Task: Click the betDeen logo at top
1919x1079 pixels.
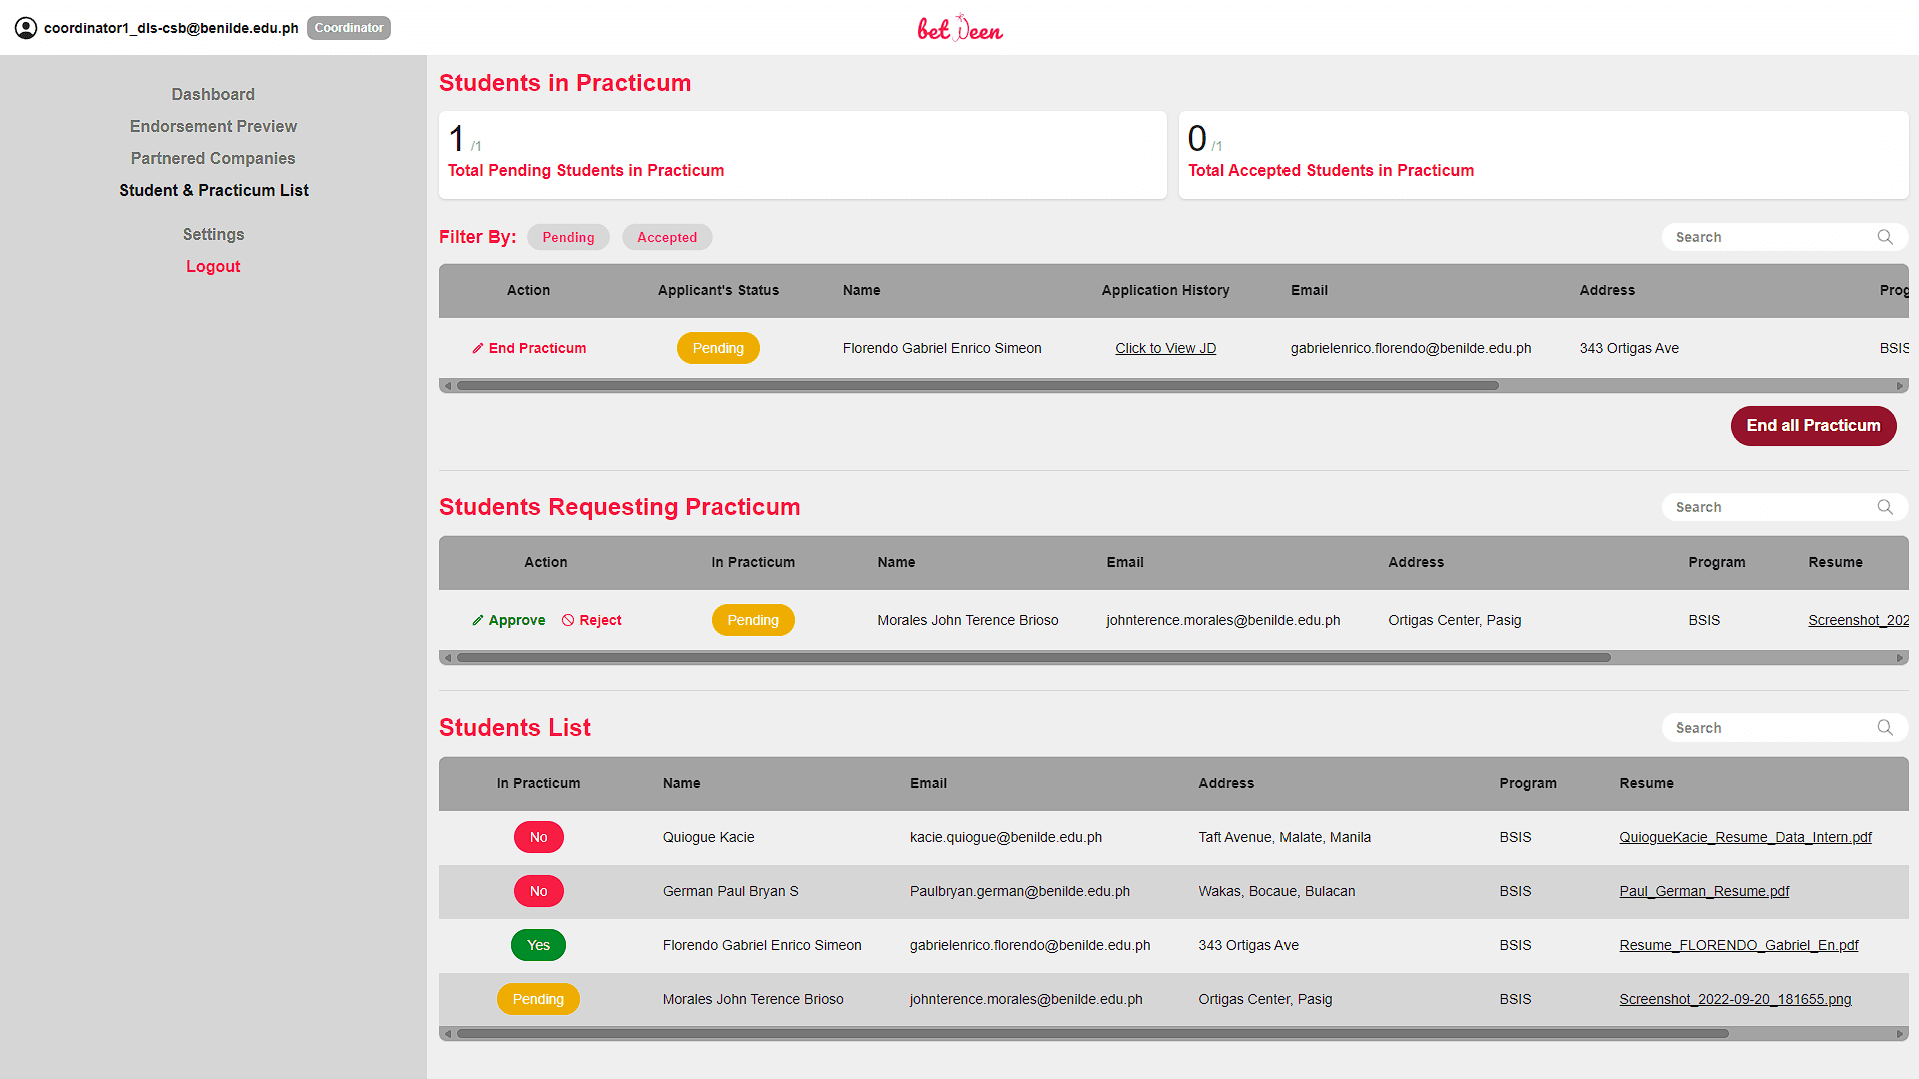Action: click(959, 28)
